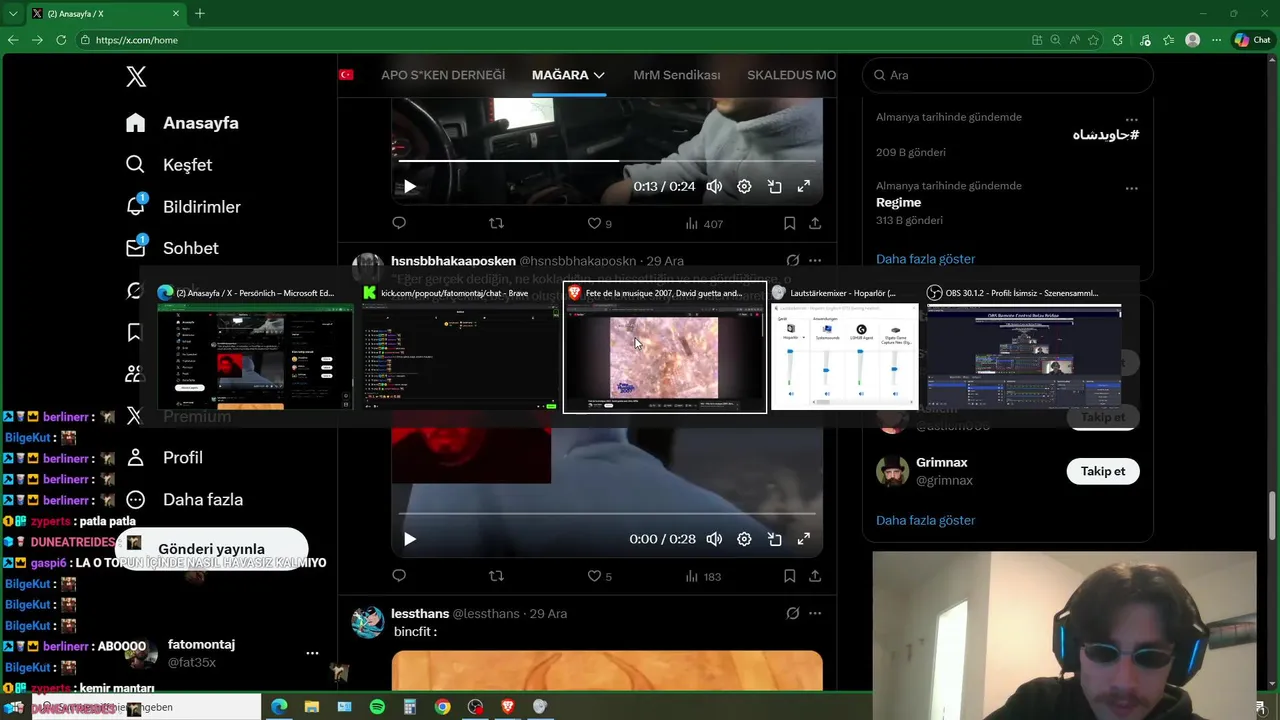Select kick.com chat Brave window thumbnail
This screenshot has width=1280, height=720.
point(459,347)
